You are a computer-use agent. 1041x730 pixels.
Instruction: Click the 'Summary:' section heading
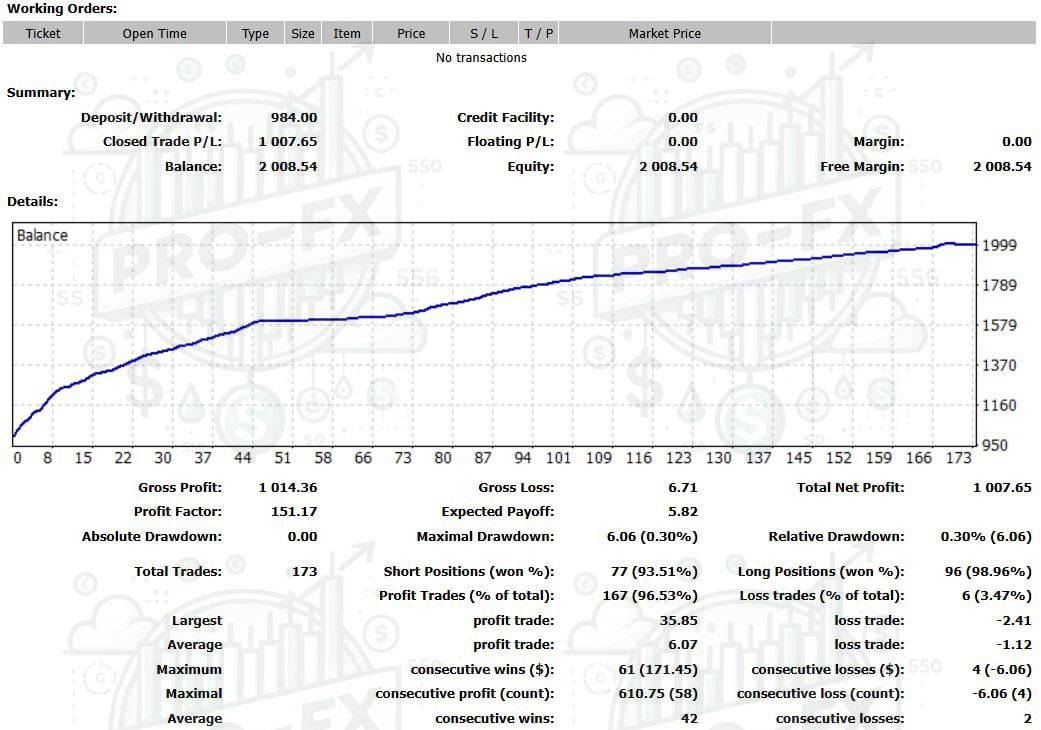click(x=41, y=93)
